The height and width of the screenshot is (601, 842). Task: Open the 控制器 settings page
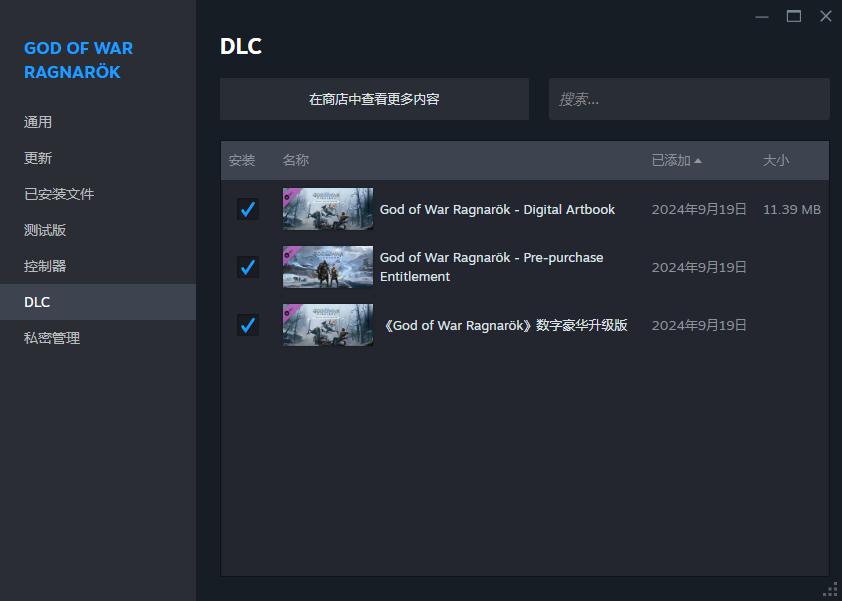click(45, 266)
